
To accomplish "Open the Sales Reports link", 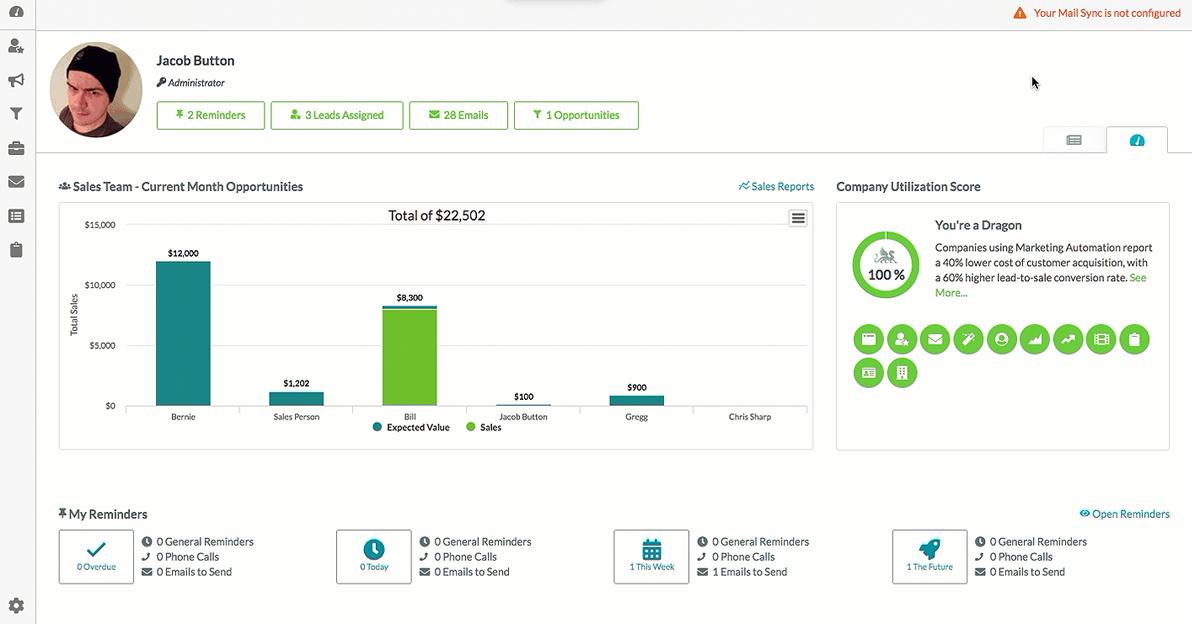I will (x=776, y=186).
